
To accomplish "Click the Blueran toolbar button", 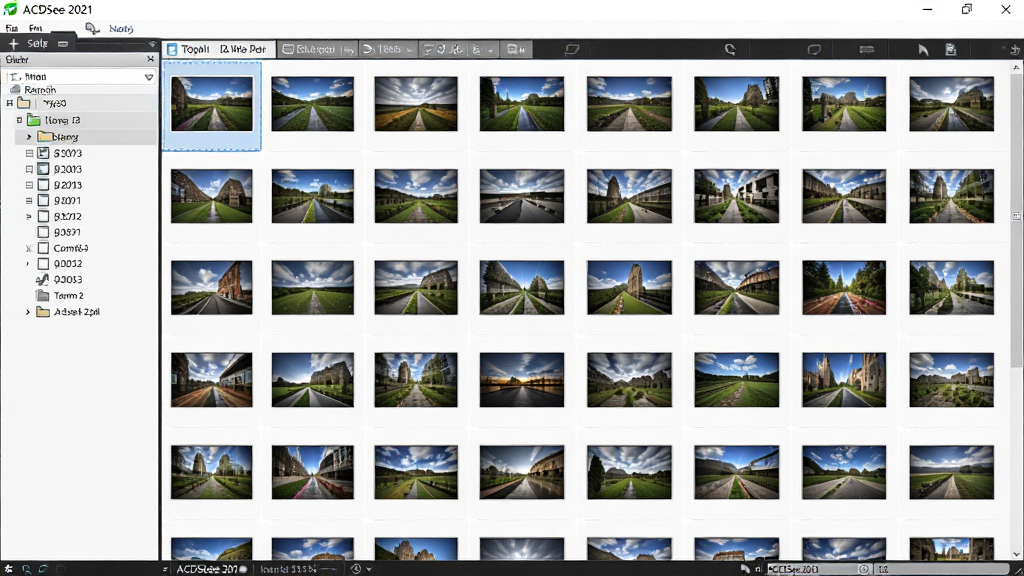I will tap(318, 50).
